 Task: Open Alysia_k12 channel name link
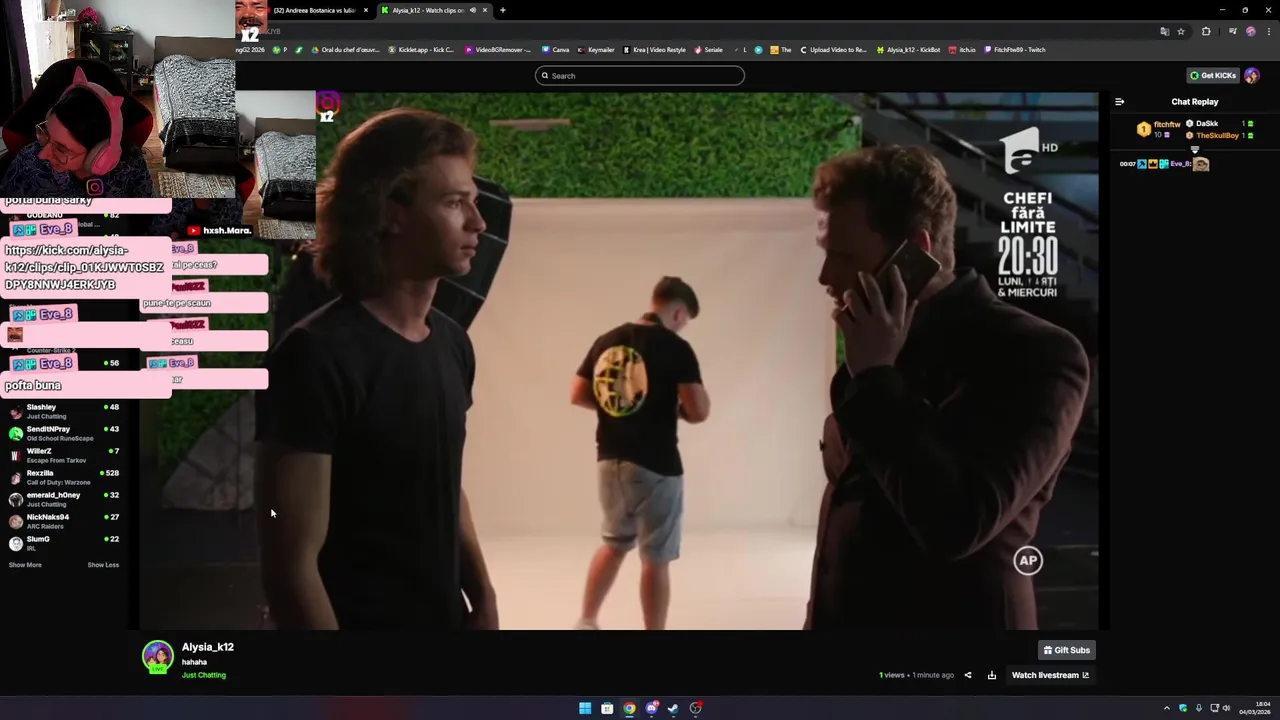[x=208, y=647]
